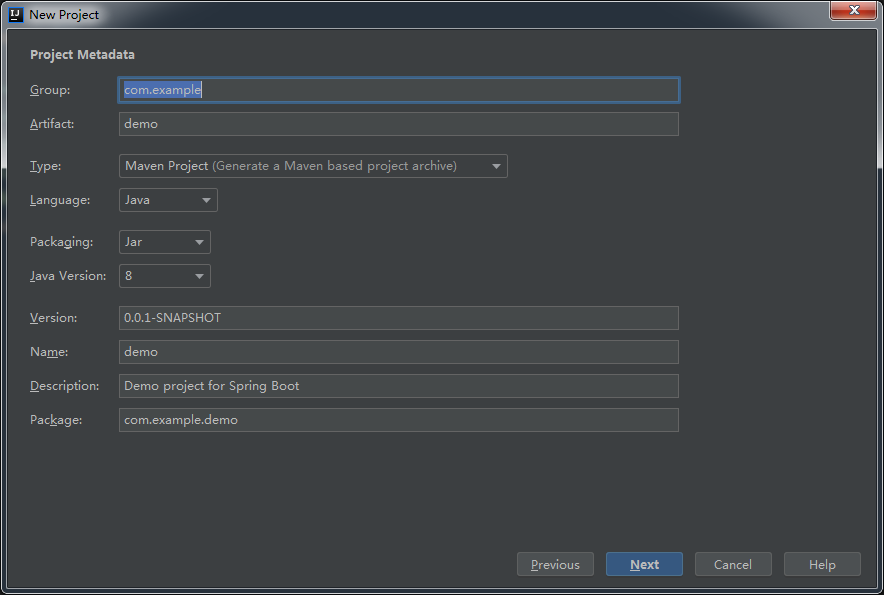Image resolution: width=884 pixels, height=595 pixels.
Task: Select the Version field showing 0.0.1-SNAPSHOT
Action: tap(400, 317)
